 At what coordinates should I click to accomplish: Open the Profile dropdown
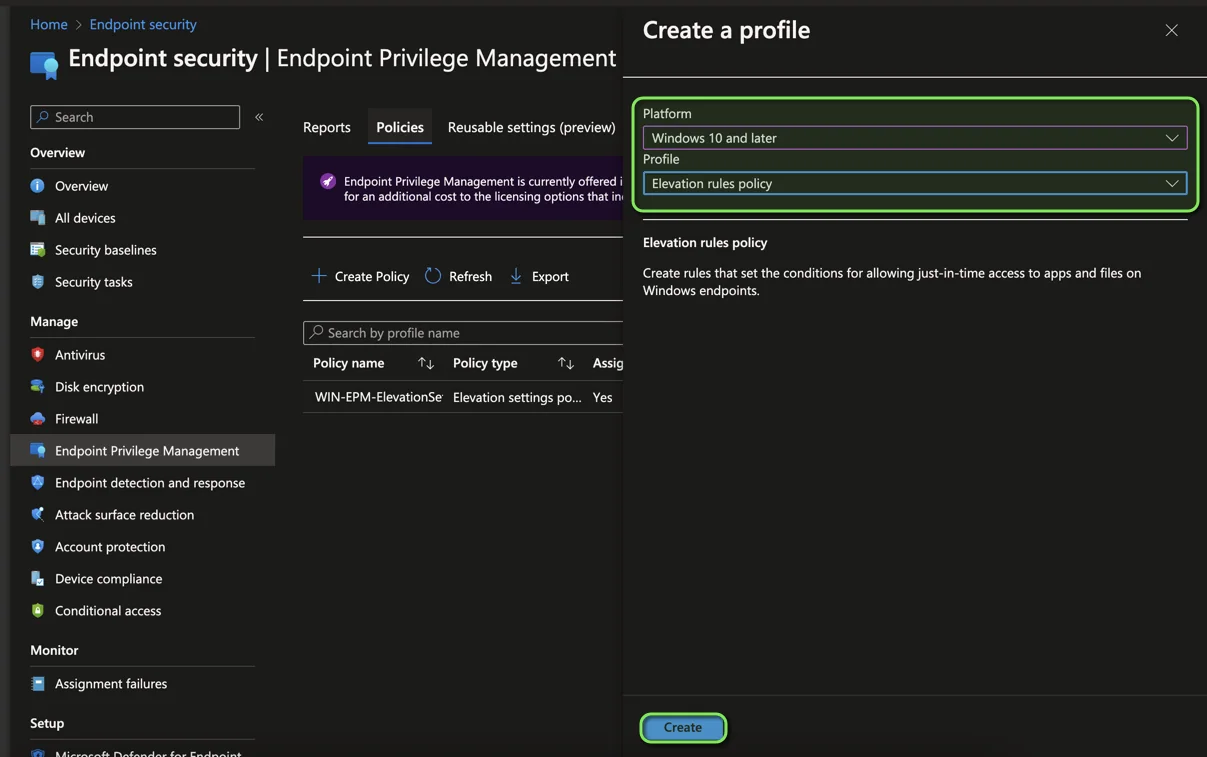(915, 184)
